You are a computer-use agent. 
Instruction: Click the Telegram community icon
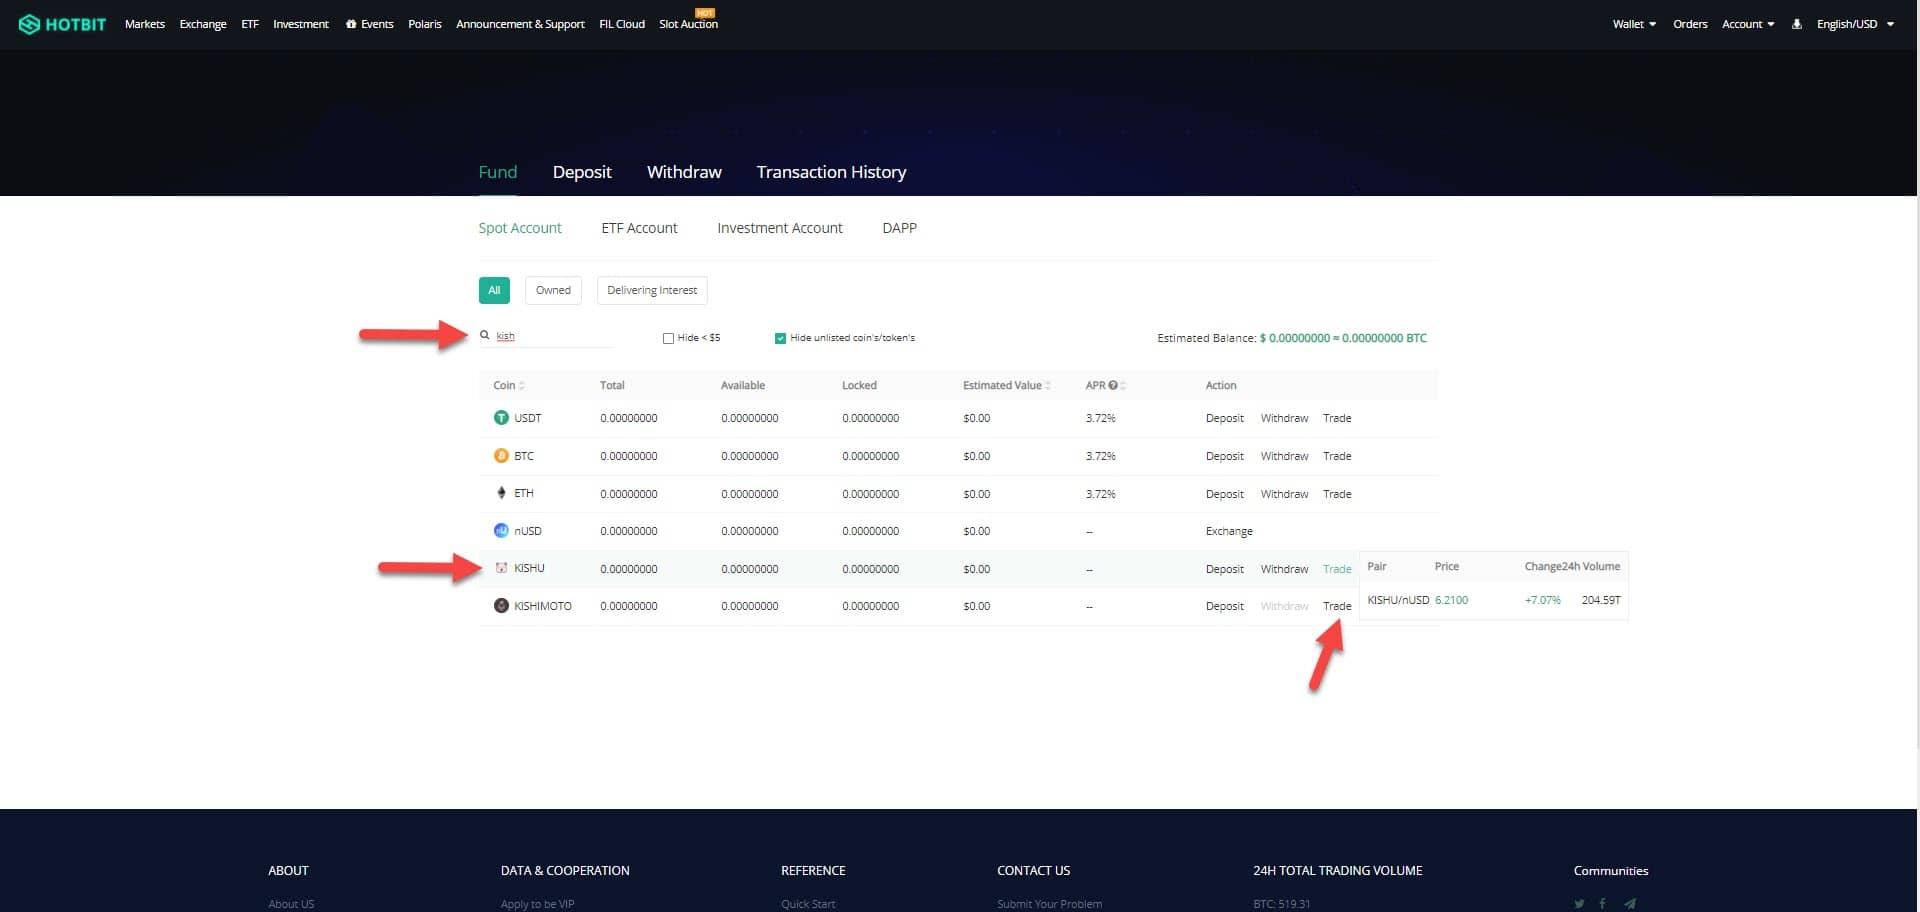[x=1630, y=904]
